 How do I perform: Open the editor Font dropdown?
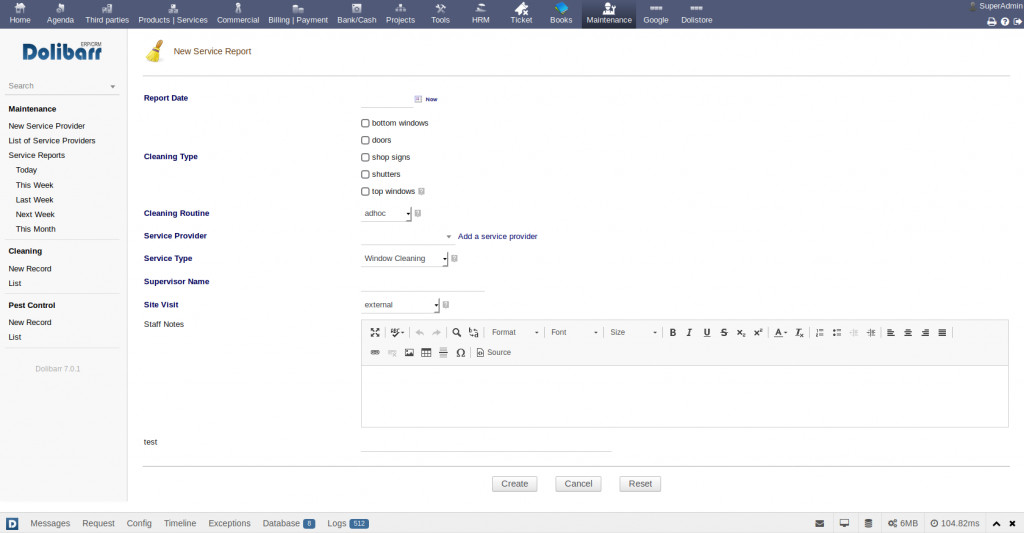(x=574, y=332)
